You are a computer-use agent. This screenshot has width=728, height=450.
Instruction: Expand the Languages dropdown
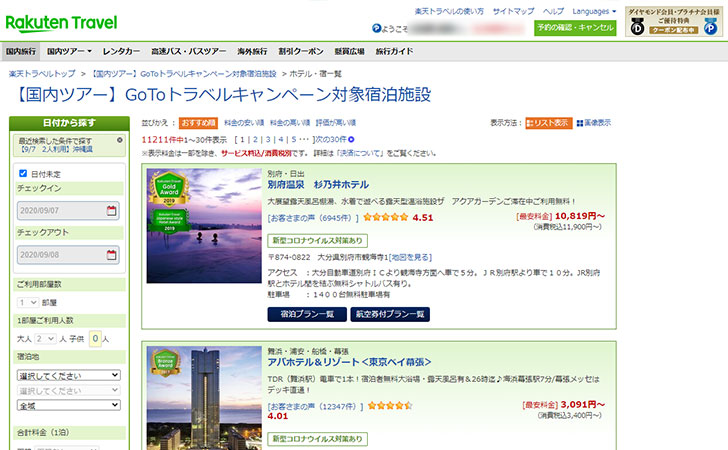point(594,11)
